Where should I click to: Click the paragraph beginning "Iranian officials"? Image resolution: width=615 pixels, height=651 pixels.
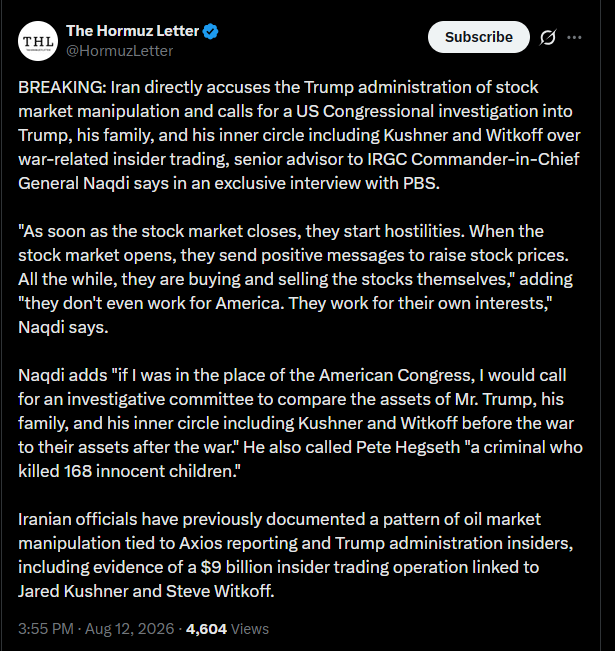click(x=295, y=555)
